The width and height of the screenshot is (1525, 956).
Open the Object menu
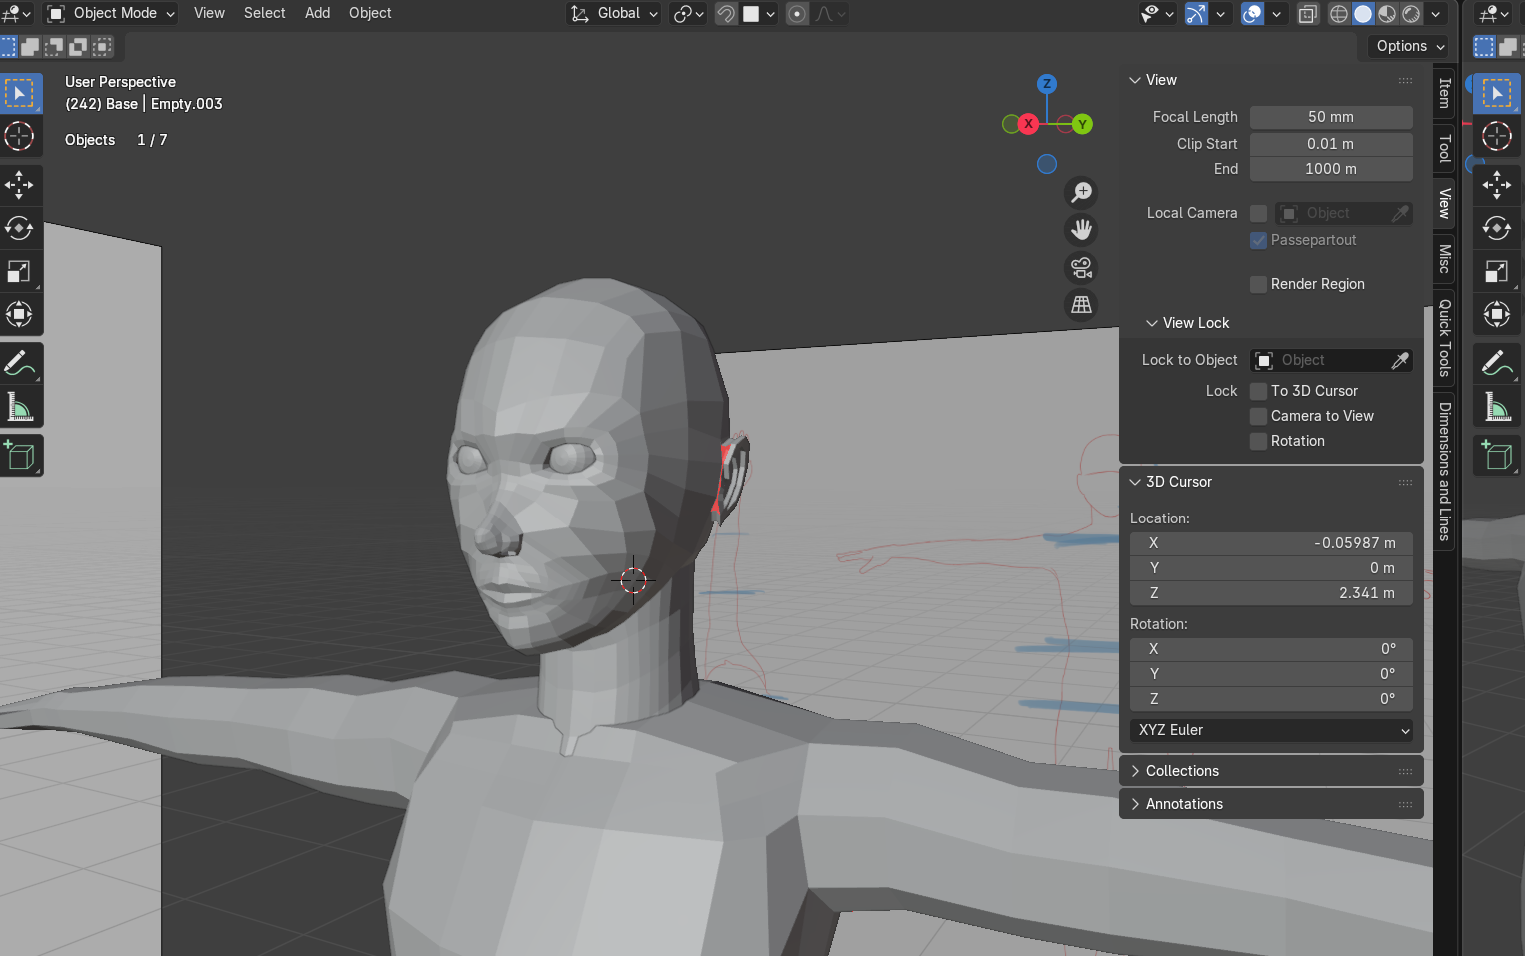[x=369, y=13]
